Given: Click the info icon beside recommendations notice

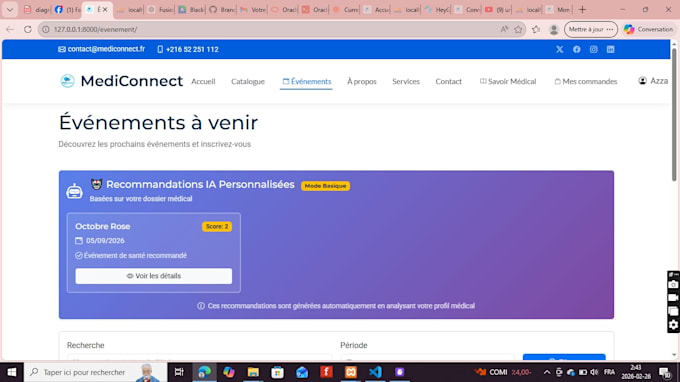Looking at the screenshot, I should click(201, 306).
